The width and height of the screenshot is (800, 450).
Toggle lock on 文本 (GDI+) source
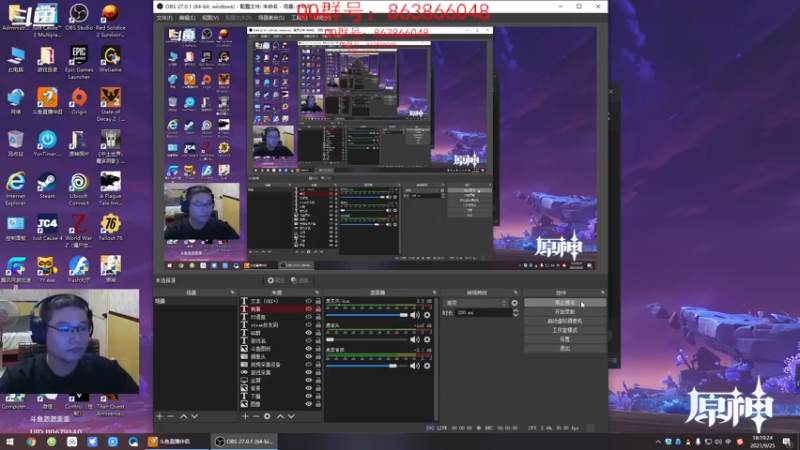tap(318, 301)
